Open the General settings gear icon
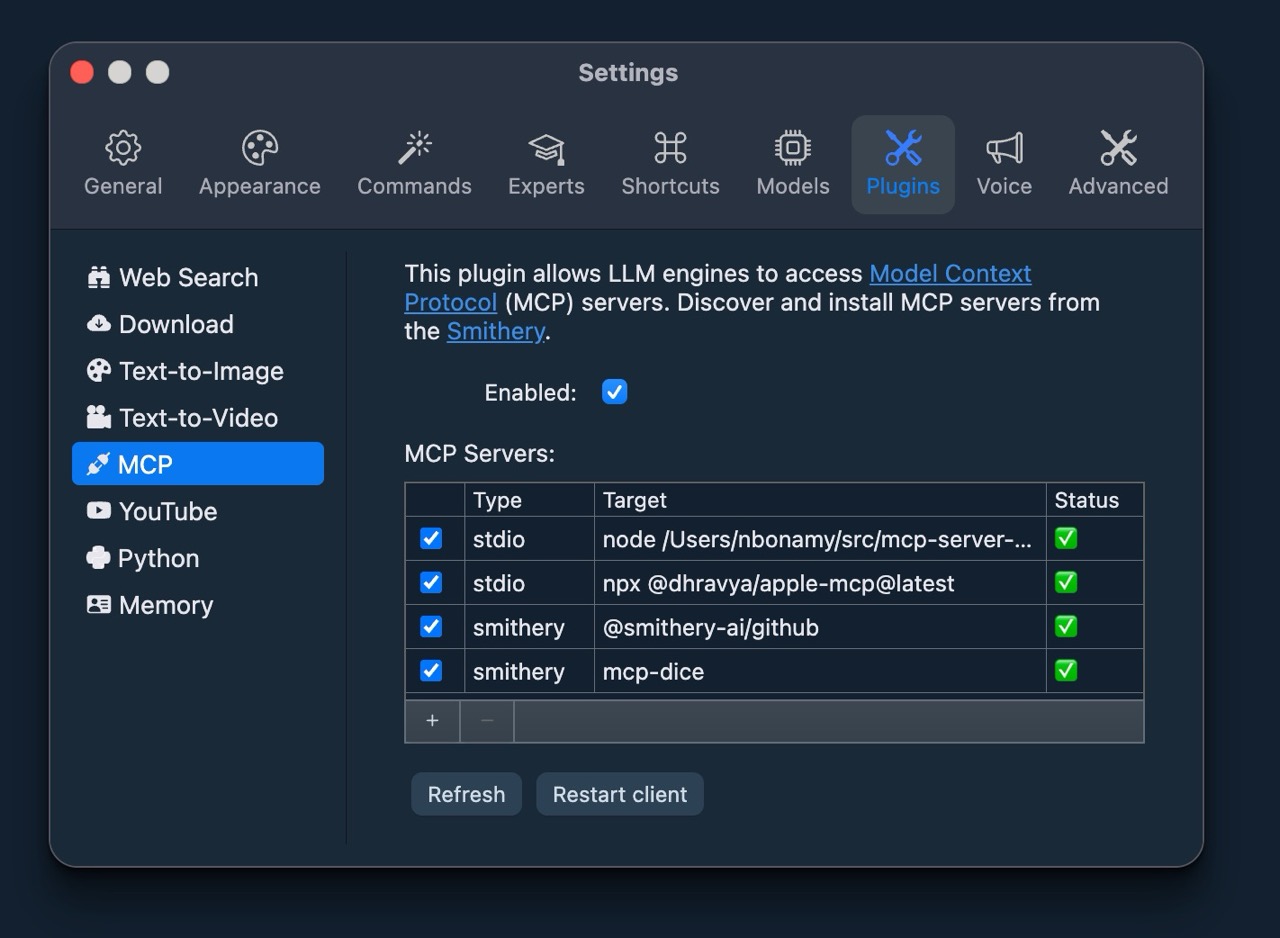This screenshot has width=1280, height=938. 123,149
